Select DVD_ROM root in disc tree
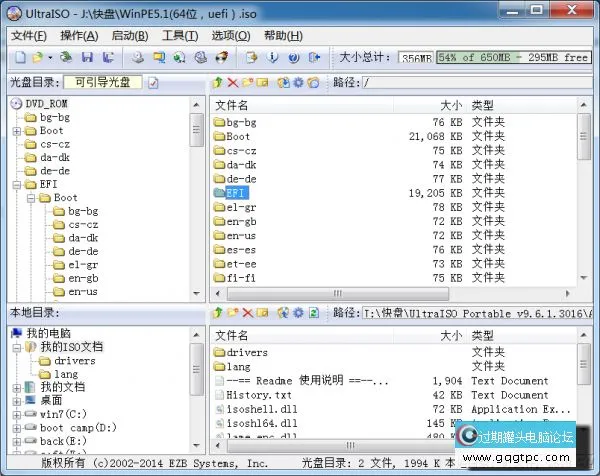600x476 pixels. pos(40,104)
